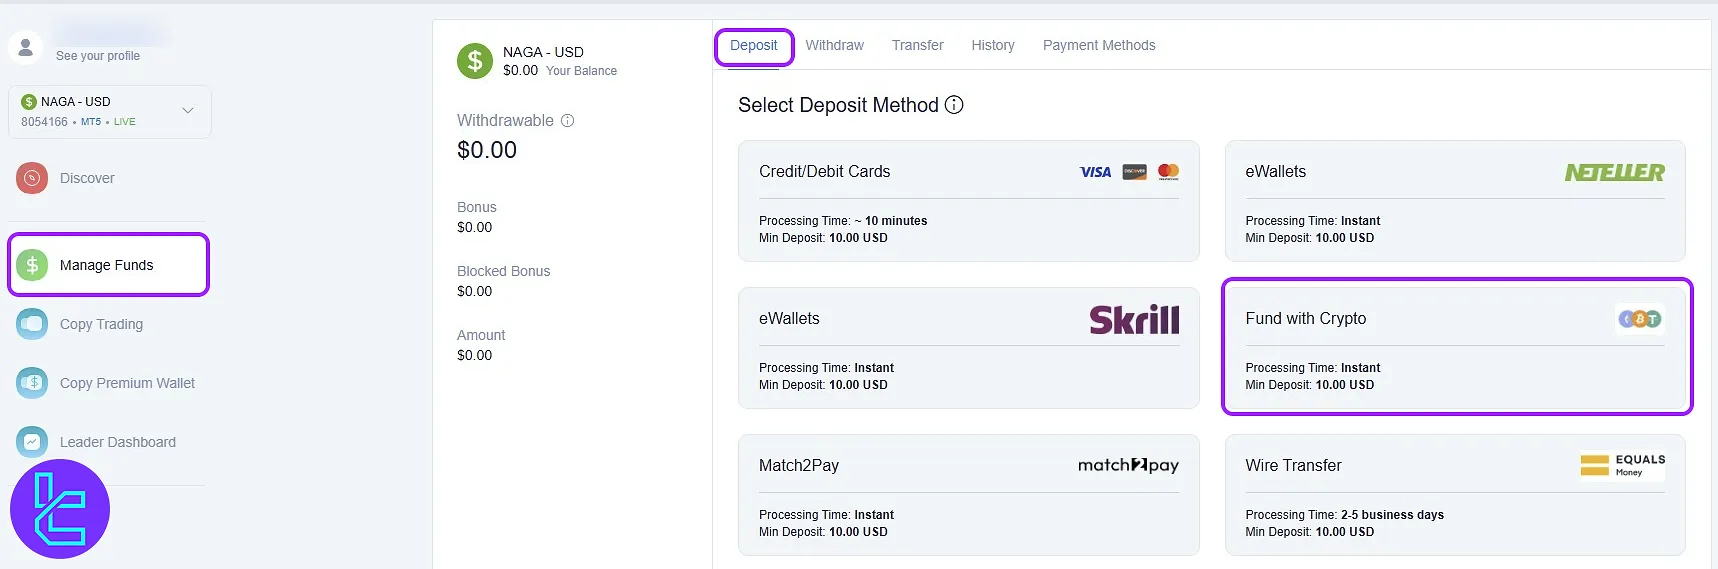
Task: Select the Manage Funds dollar icon
Action: [32, 265]
